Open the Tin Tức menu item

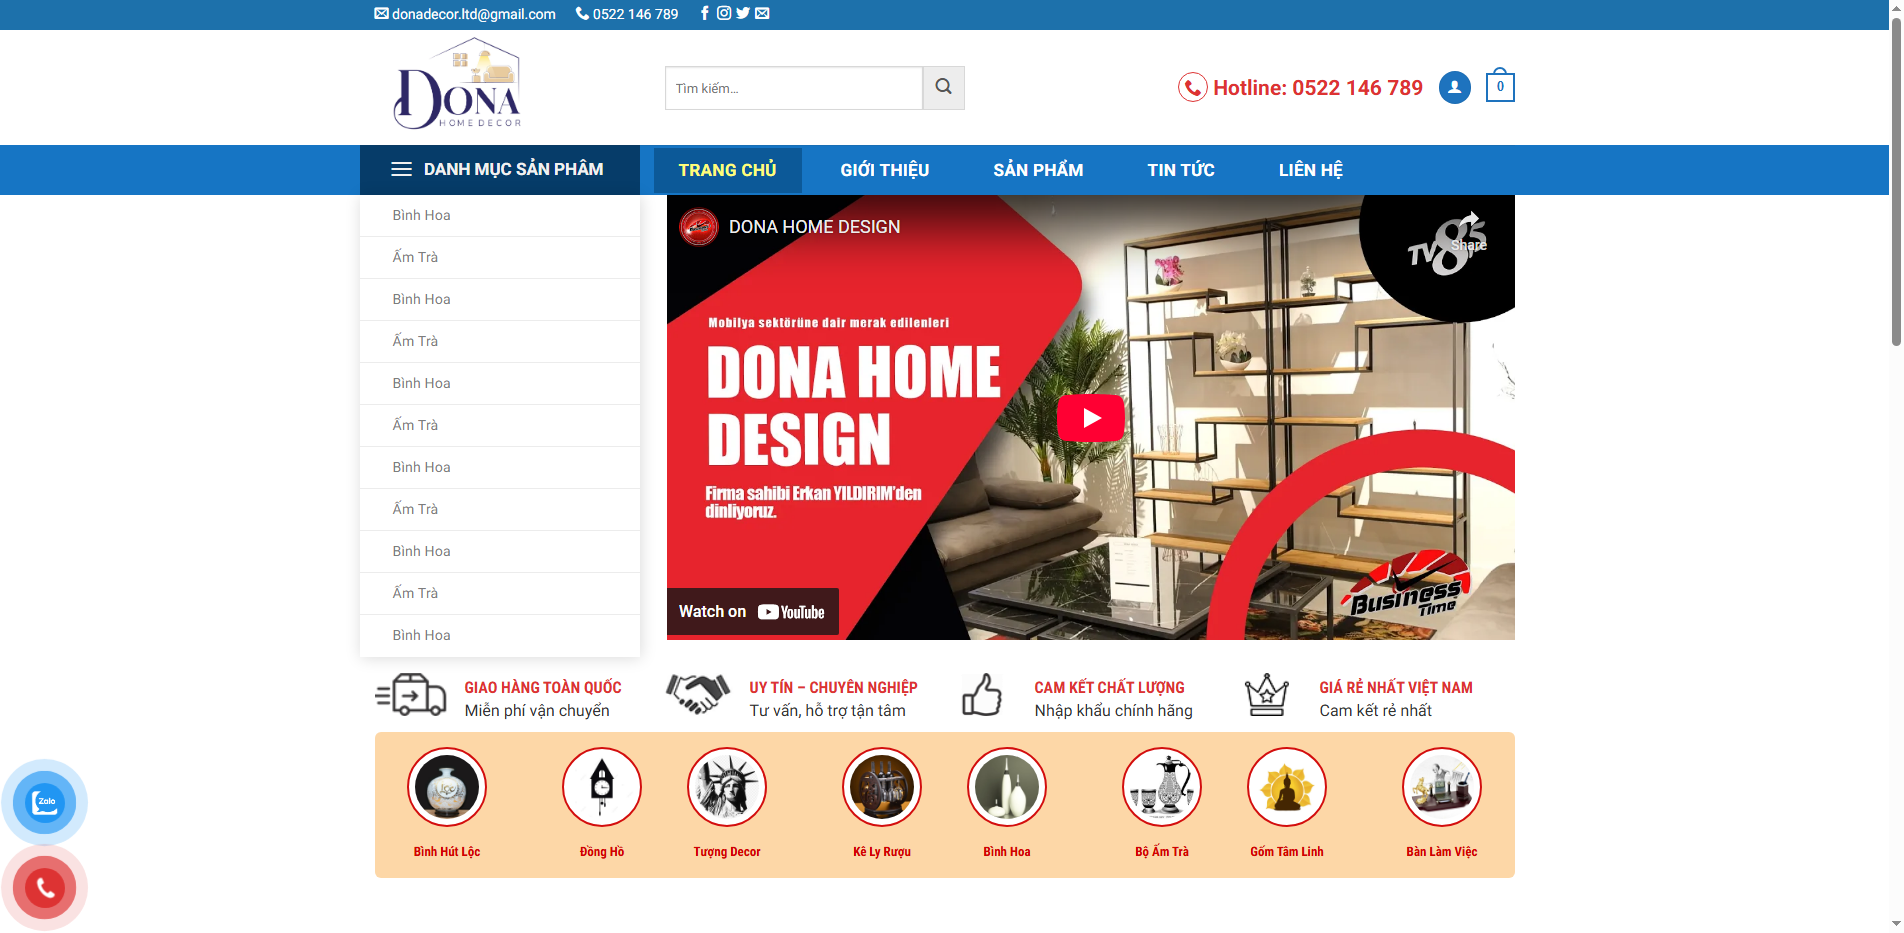point(1181,170)
